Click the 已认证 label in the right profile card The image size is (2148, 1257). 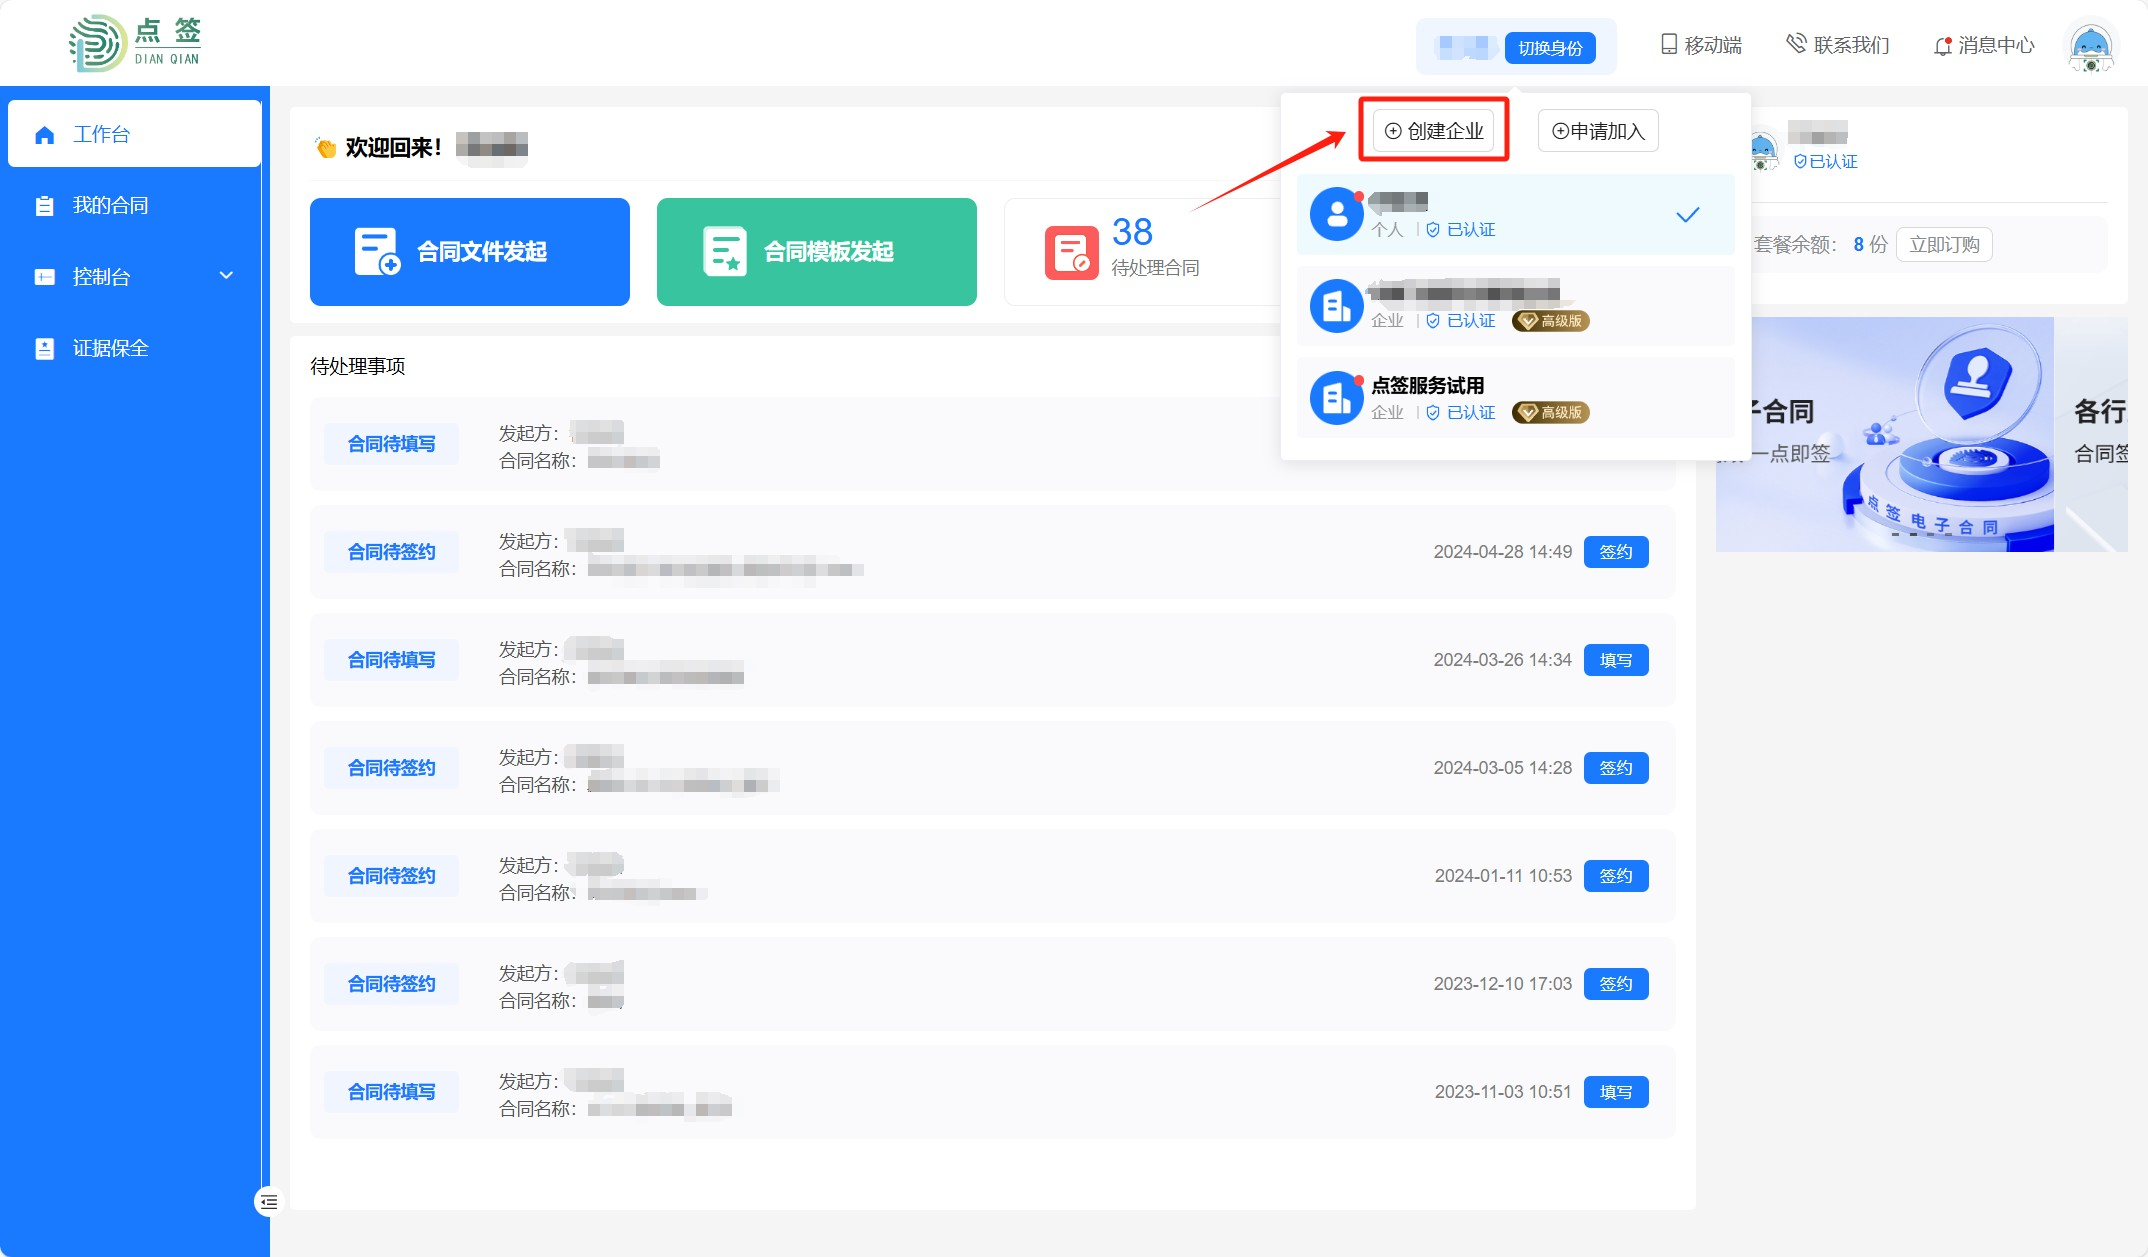1825,161
